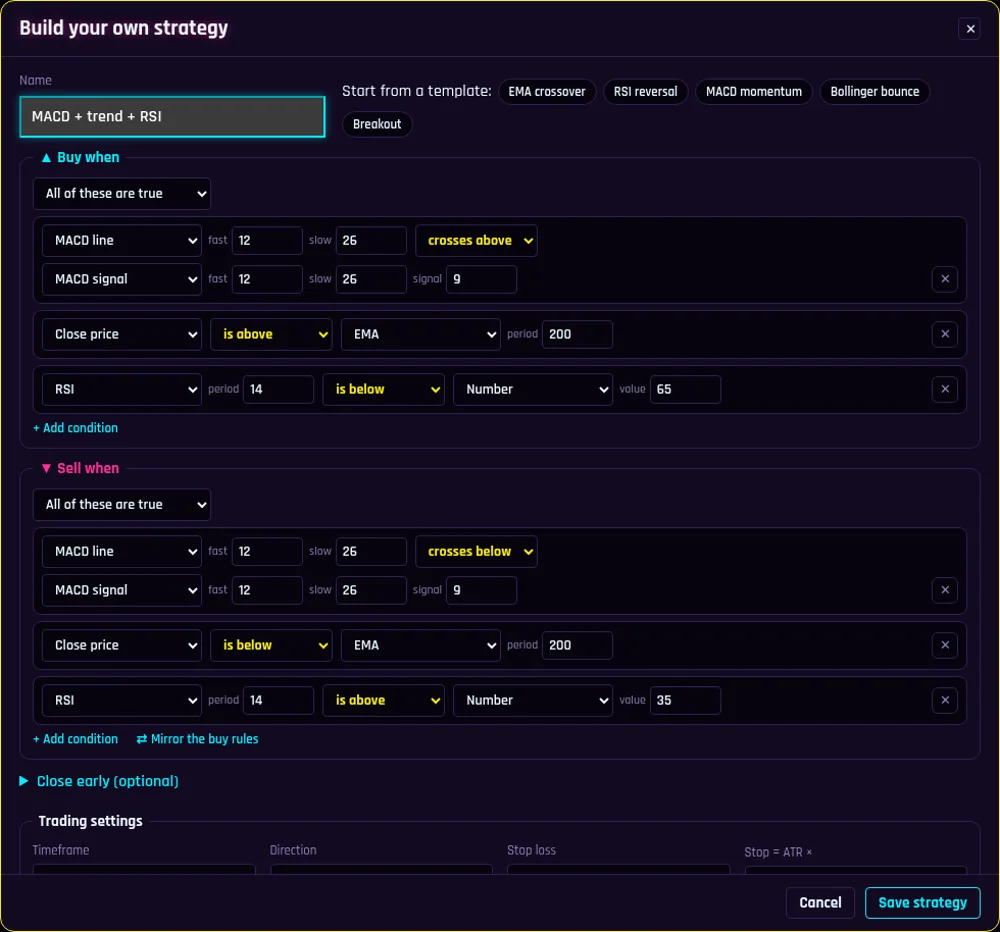Apply the MACD momentum template
The height and width of the screenshot is (932, 1000).
(x=753, y=91)
